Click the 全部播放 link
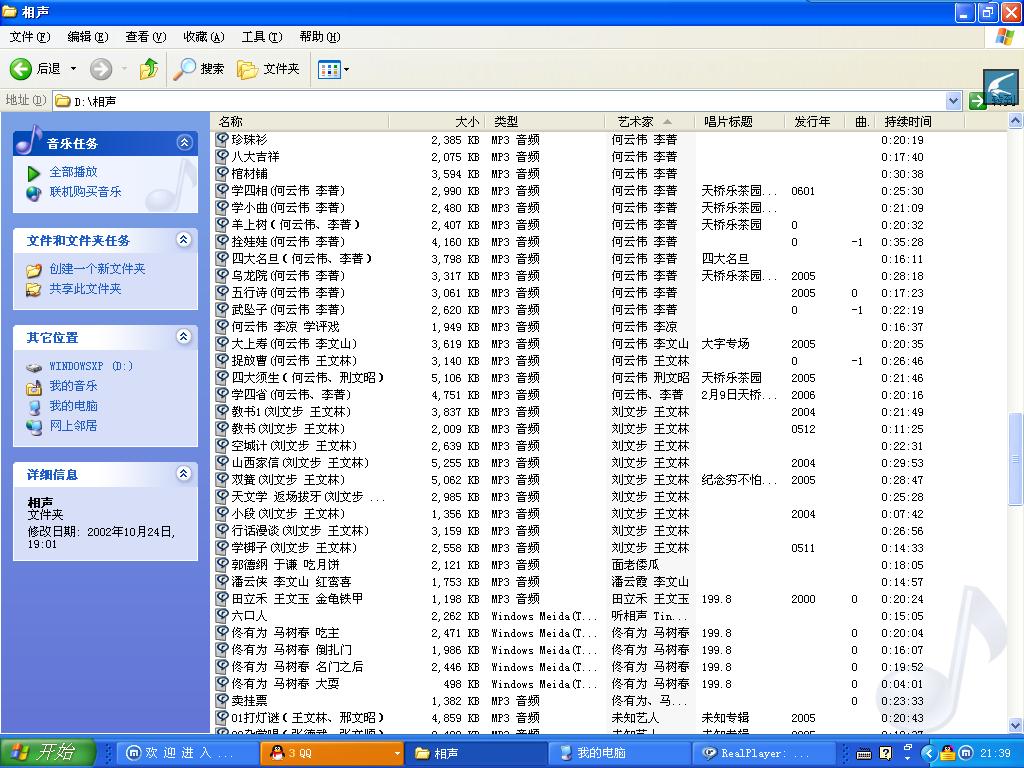Image resolution: width=1024 pixels, height=768 pixels. (73, 172)
